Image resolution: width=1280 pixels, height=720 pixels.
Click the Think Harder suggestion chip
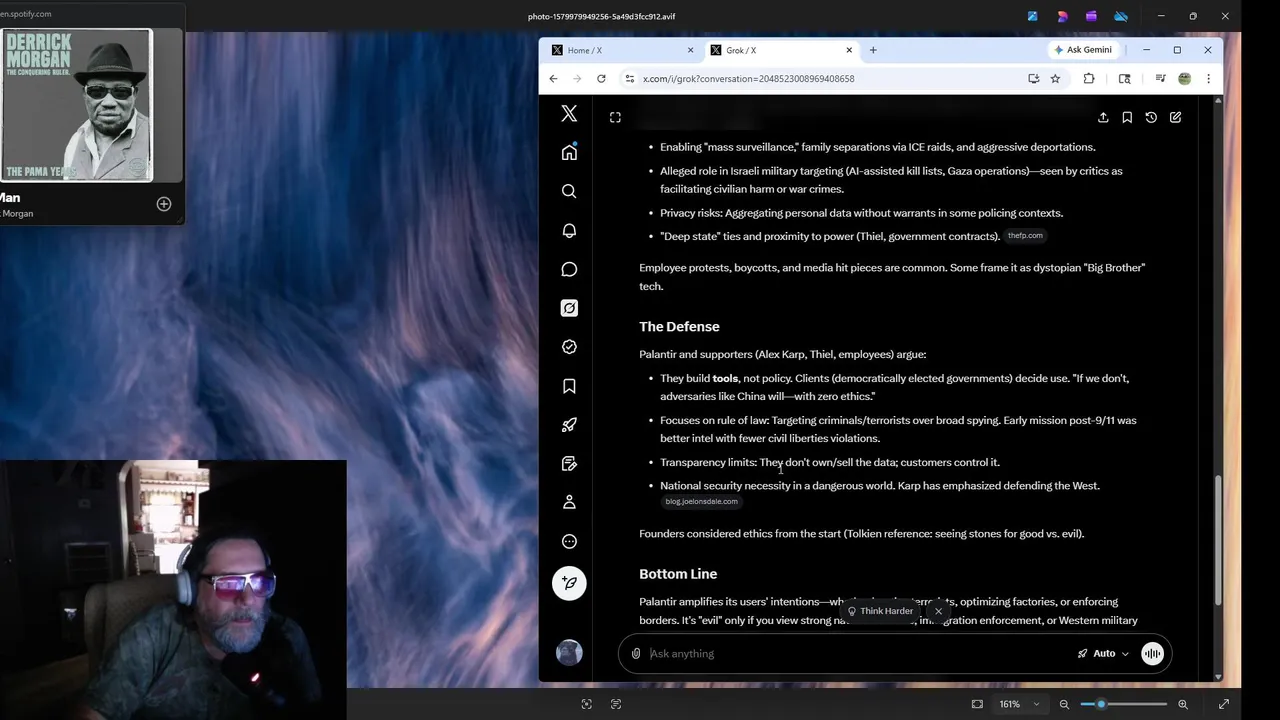880,611
